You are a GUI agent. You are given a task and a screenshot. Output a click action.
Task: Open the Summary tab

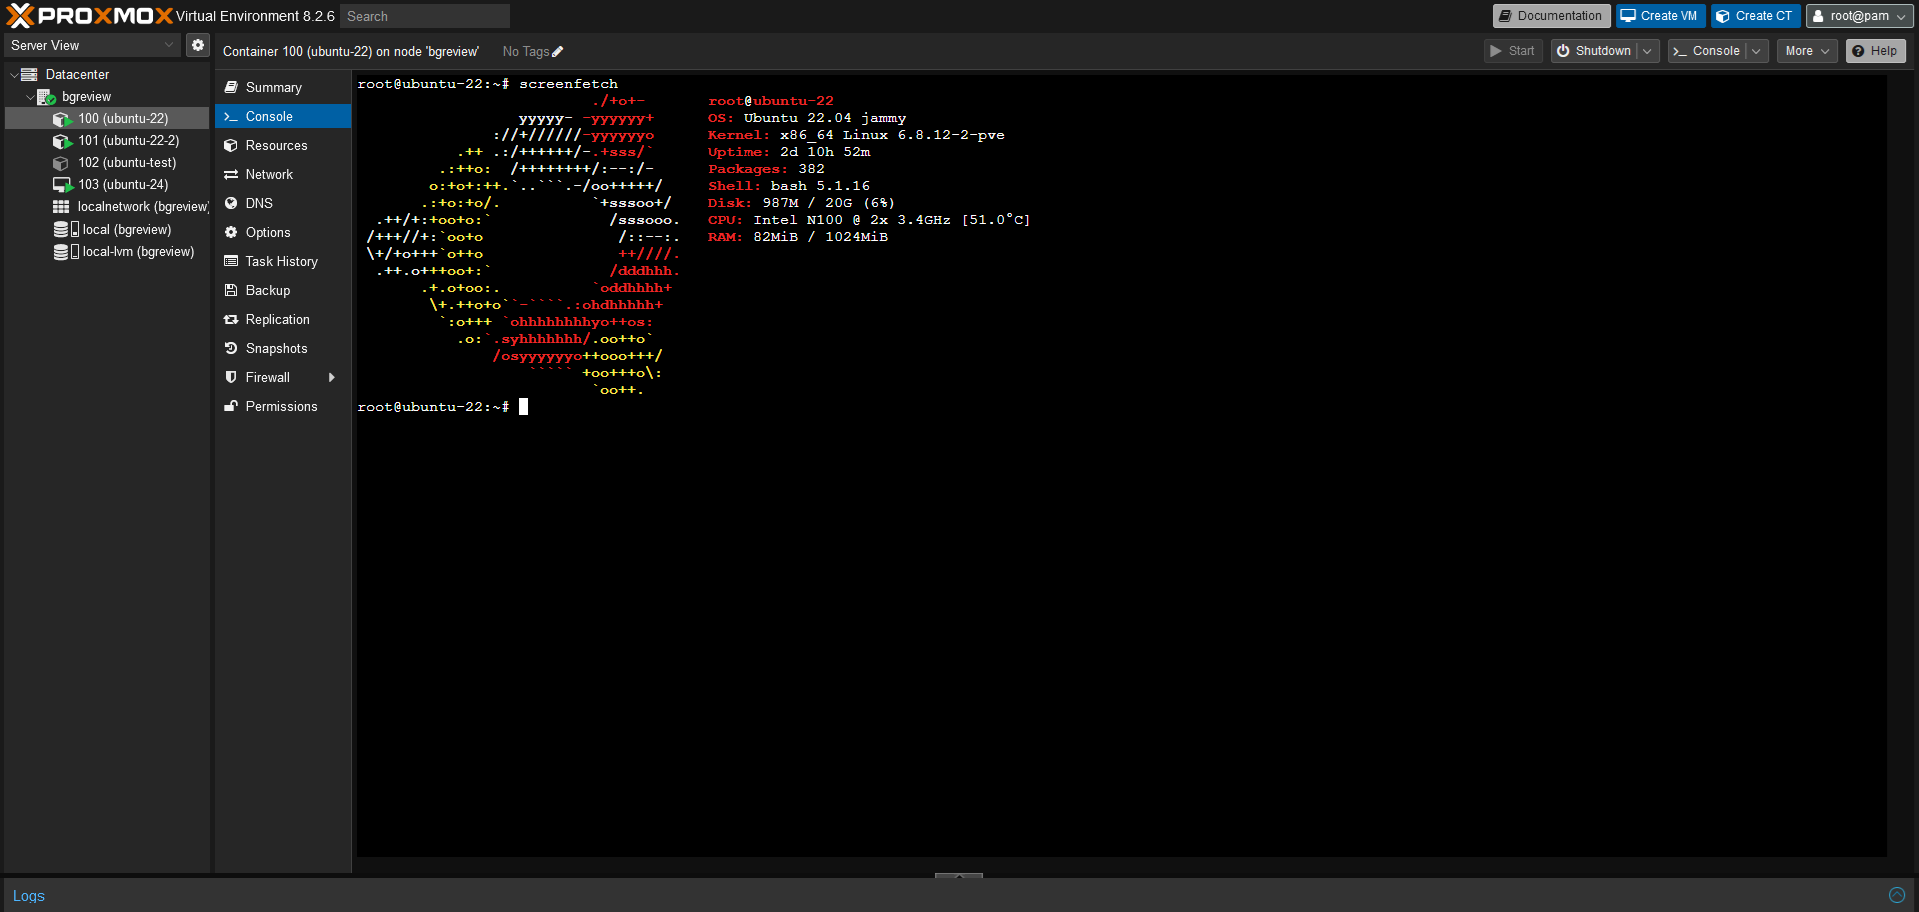coord(283,88)
